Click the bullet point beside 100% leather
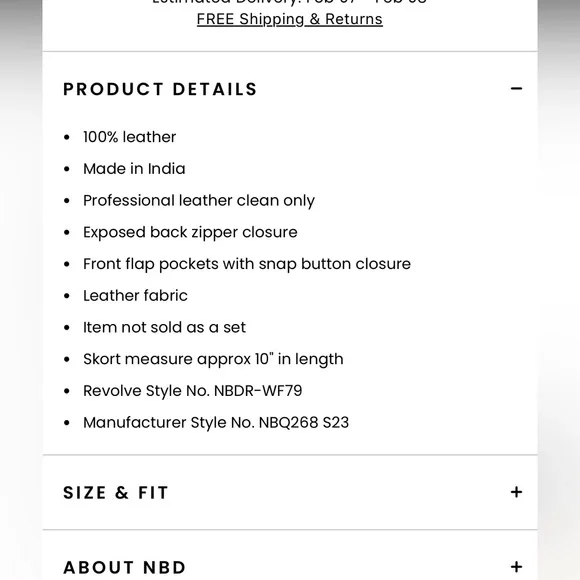The height and width of the screenshot is (580, 580). [x=67, y=137]
